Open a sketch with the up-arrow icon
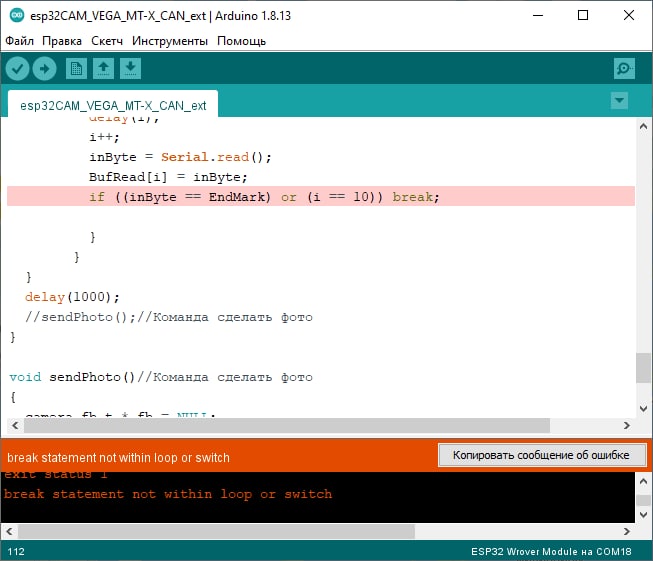 [x=103, y=68]
